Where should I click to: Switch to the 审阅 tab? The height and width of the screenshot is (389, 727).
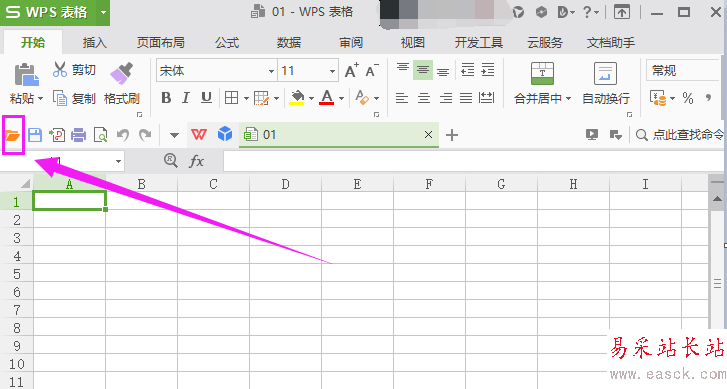pyautogui.click(x=351, y=43)
